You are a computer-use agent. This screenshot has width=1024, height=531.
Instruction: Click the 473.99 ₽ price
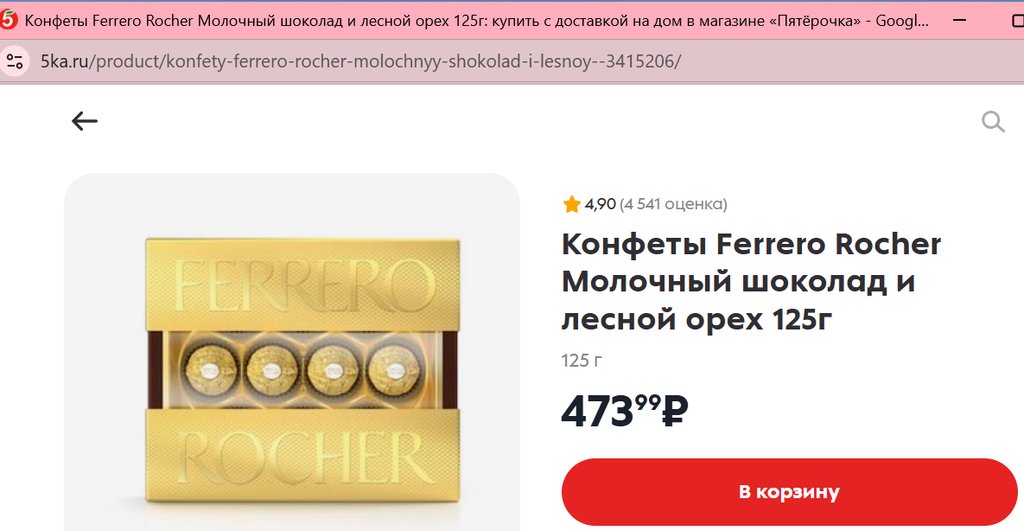coord(625,411)
